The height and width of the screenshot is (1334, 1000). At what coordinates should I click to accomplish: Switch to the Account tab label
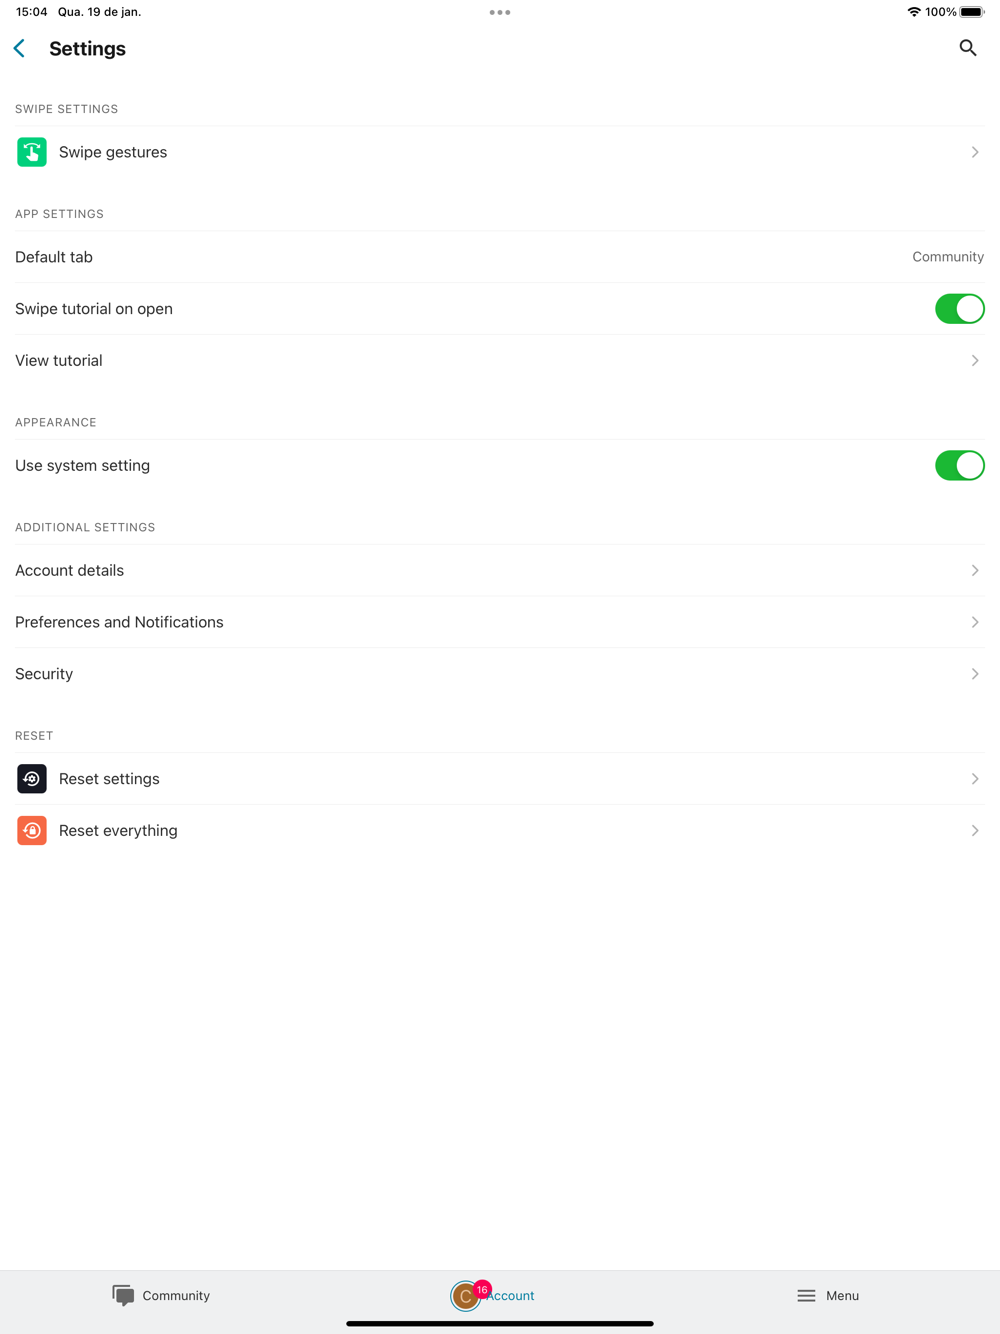tap(511, 1296)
